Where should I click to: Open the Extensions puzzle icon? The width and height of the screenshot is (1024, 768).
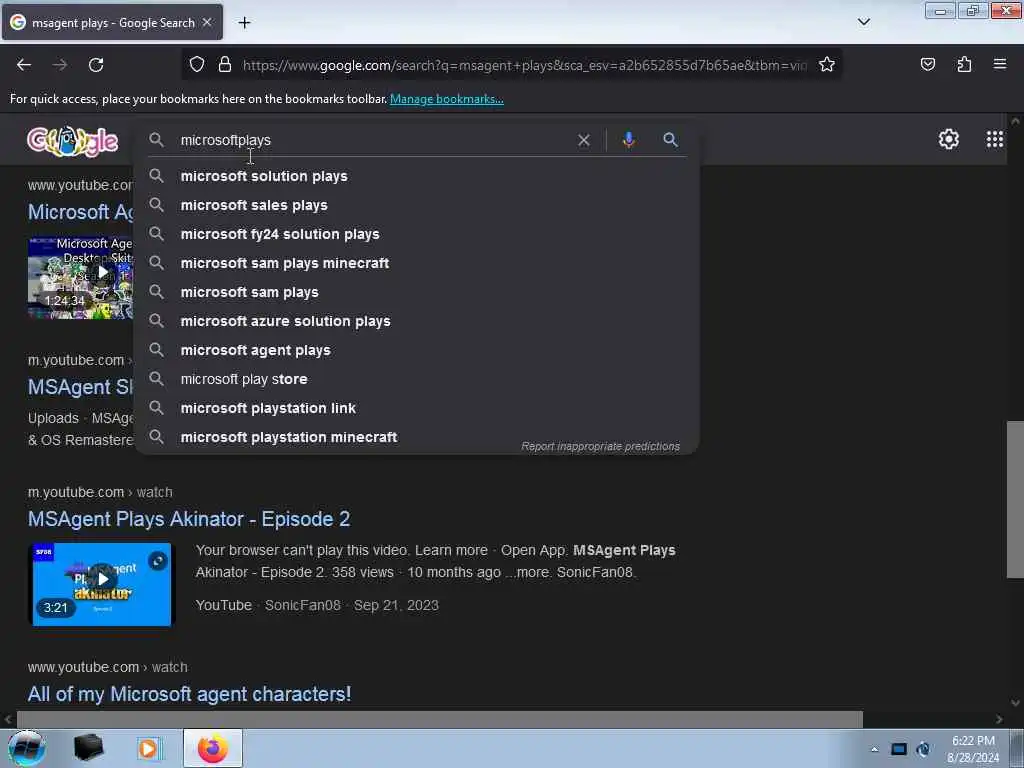pos(964,65)
